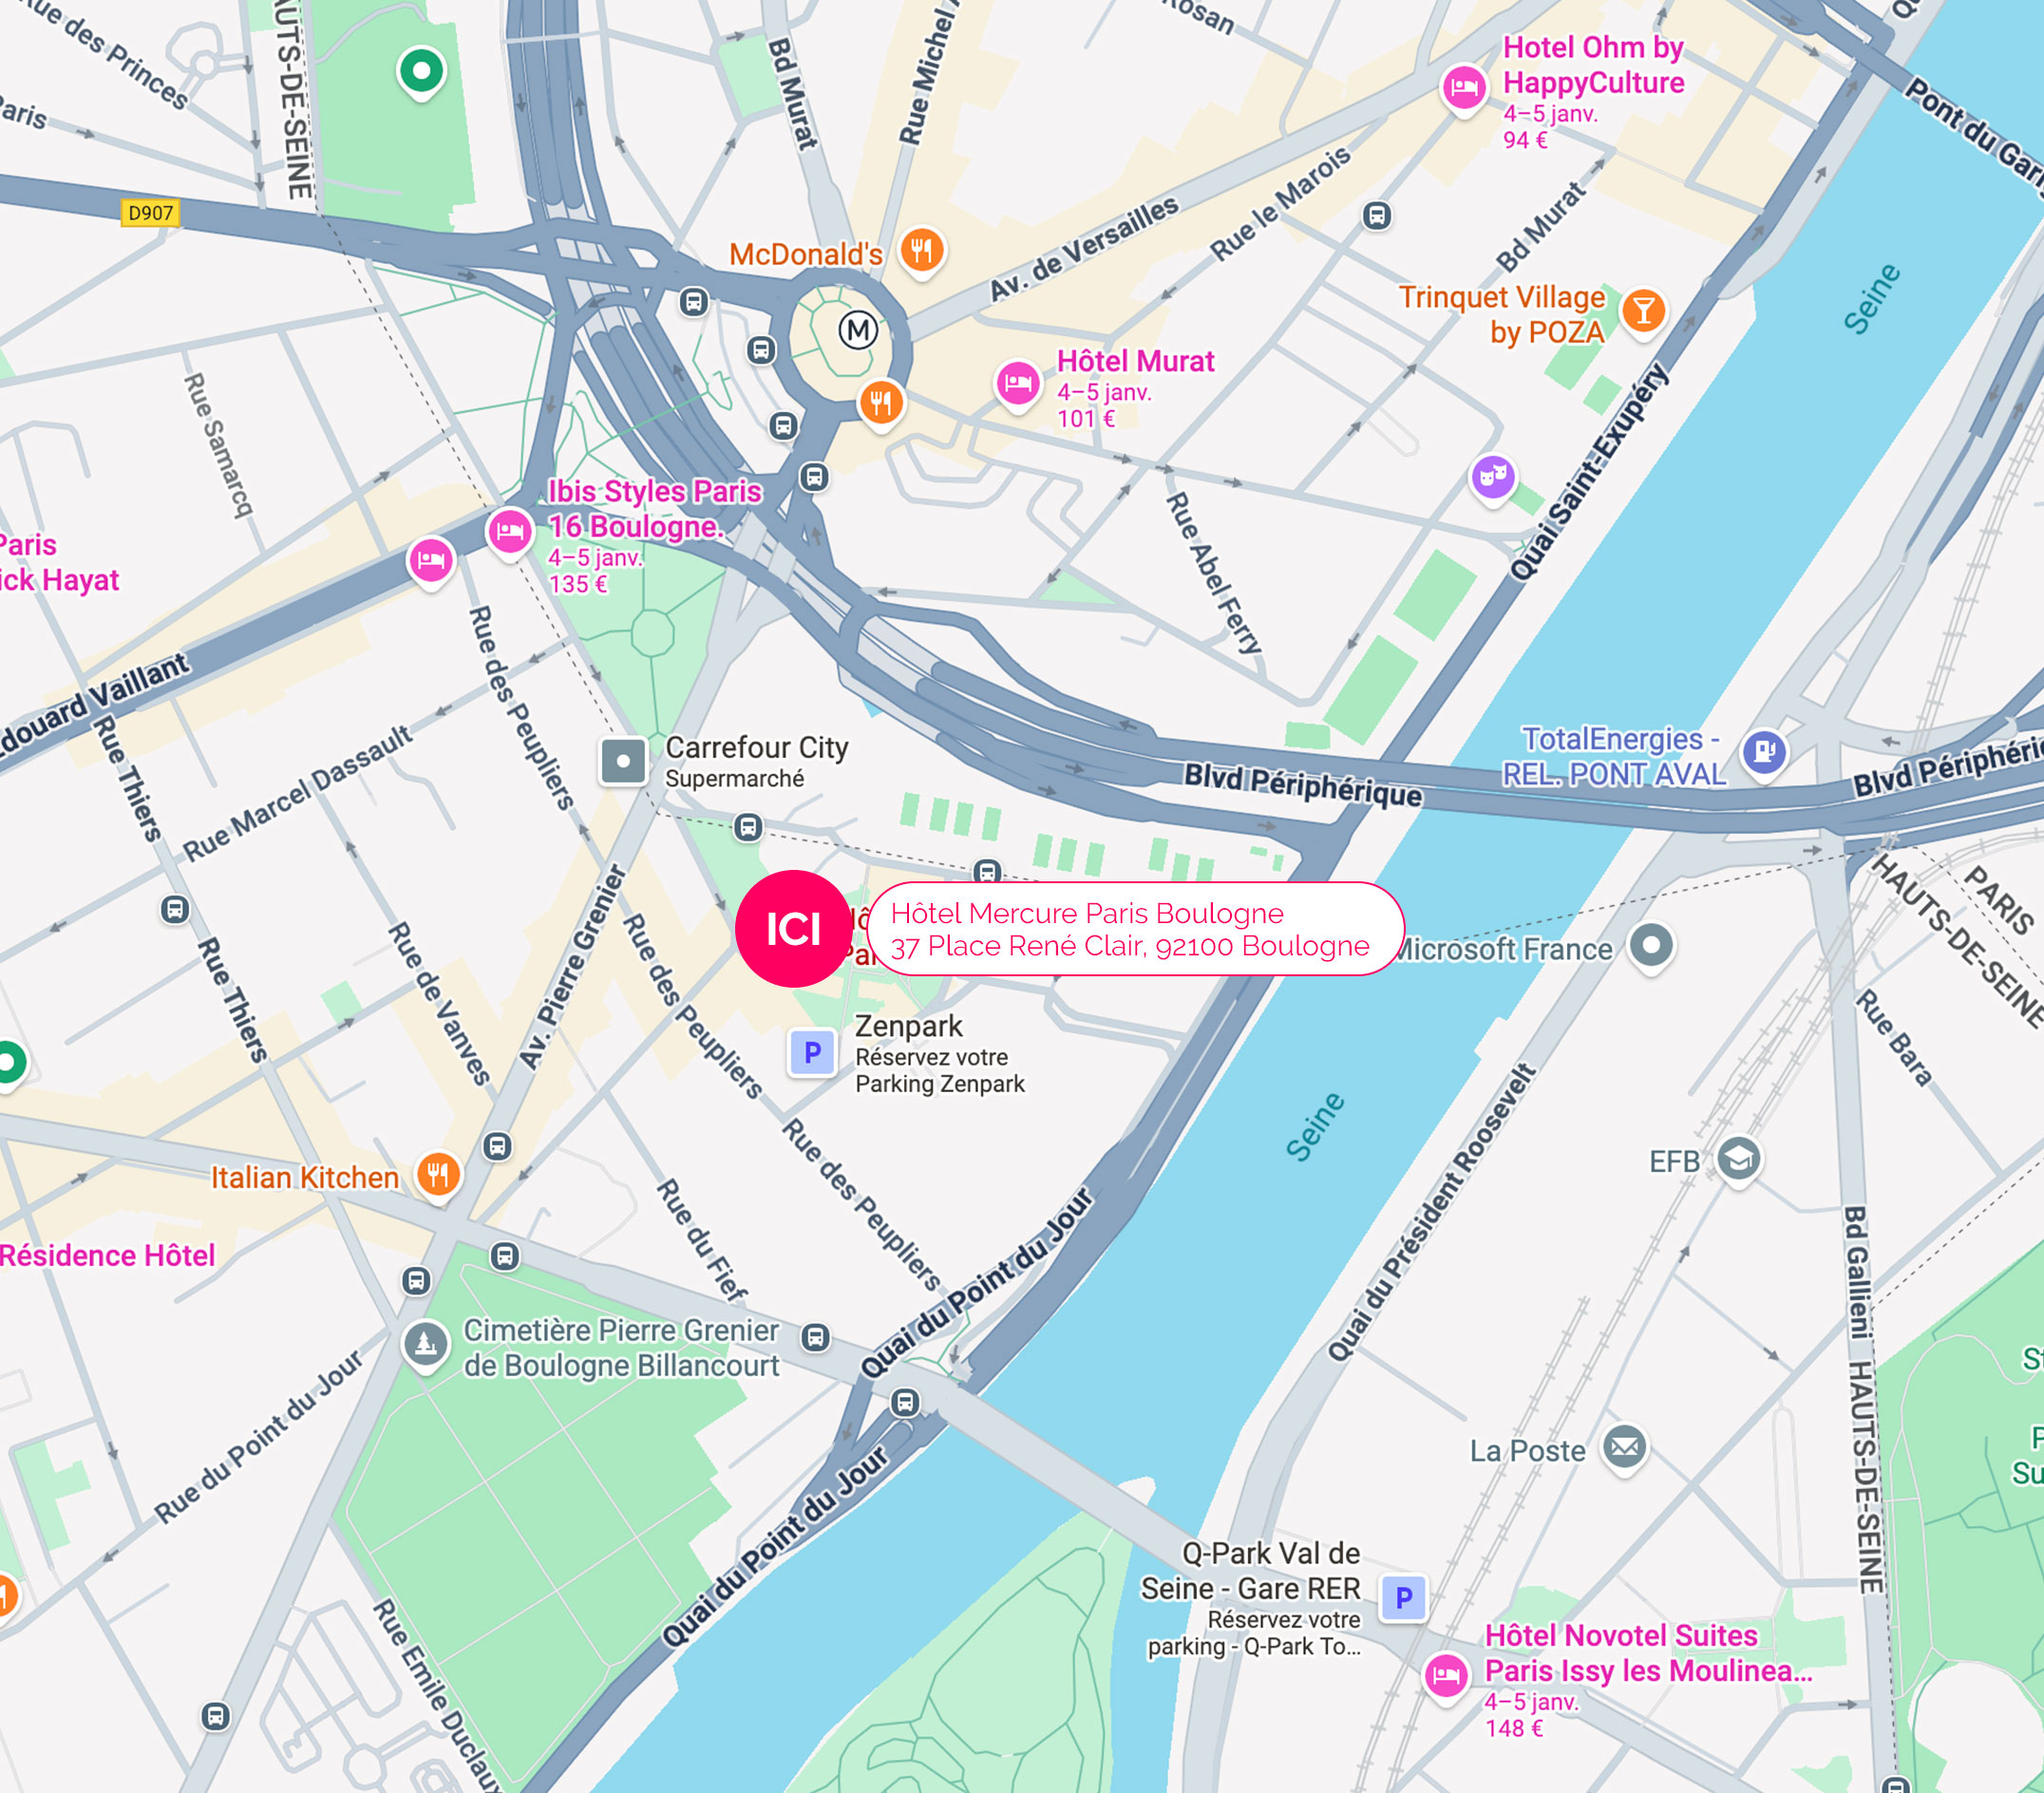The height and width of the screenshot is (1793, 2044).
Task: Click the TotalEnergies gas station icon
Action: pos(1764,751)
